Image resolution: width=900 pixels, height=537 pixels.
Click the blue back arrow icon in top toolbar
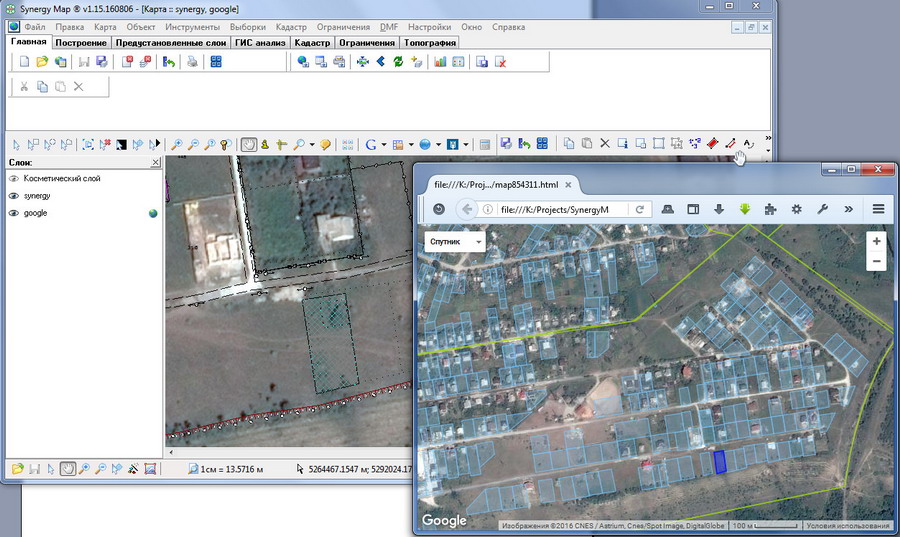(381, 61)
